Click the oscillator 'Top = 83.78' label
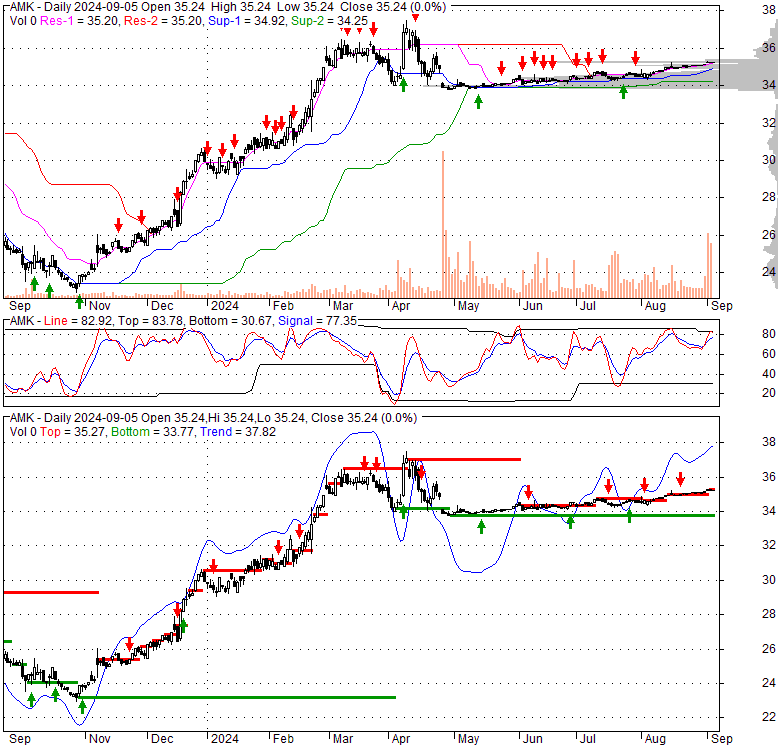780x745 pixels. 150,321
